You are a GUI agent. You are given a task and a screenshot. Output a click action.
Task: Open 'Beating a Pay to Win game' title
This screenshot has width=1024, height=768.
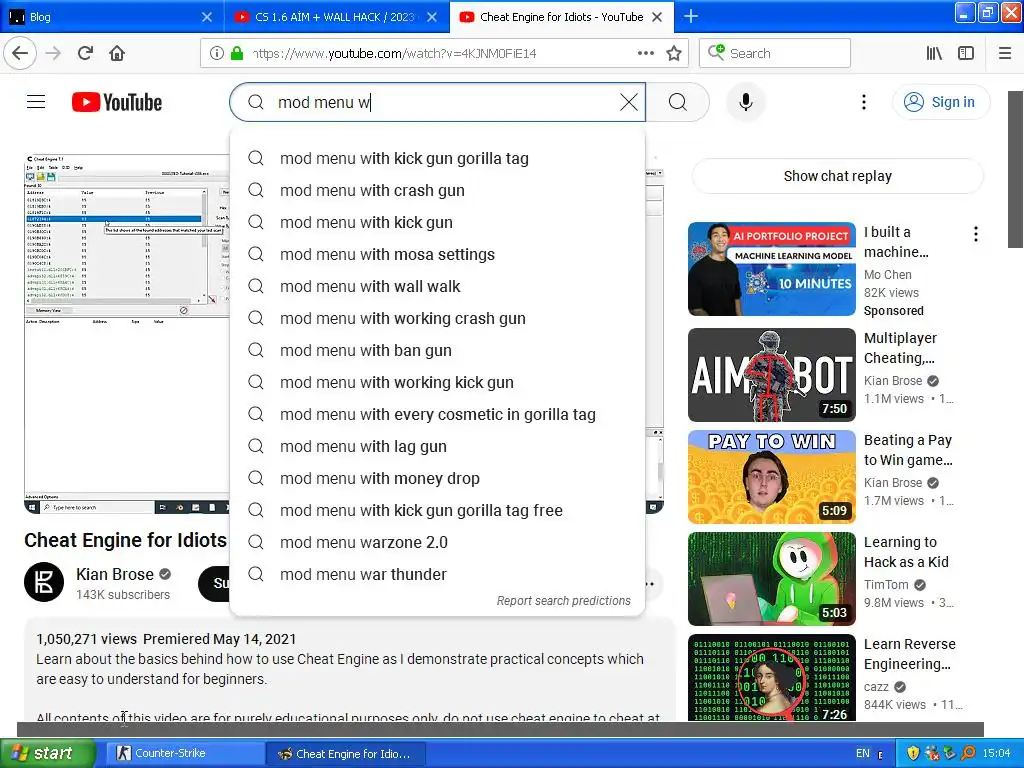(908, 450)
